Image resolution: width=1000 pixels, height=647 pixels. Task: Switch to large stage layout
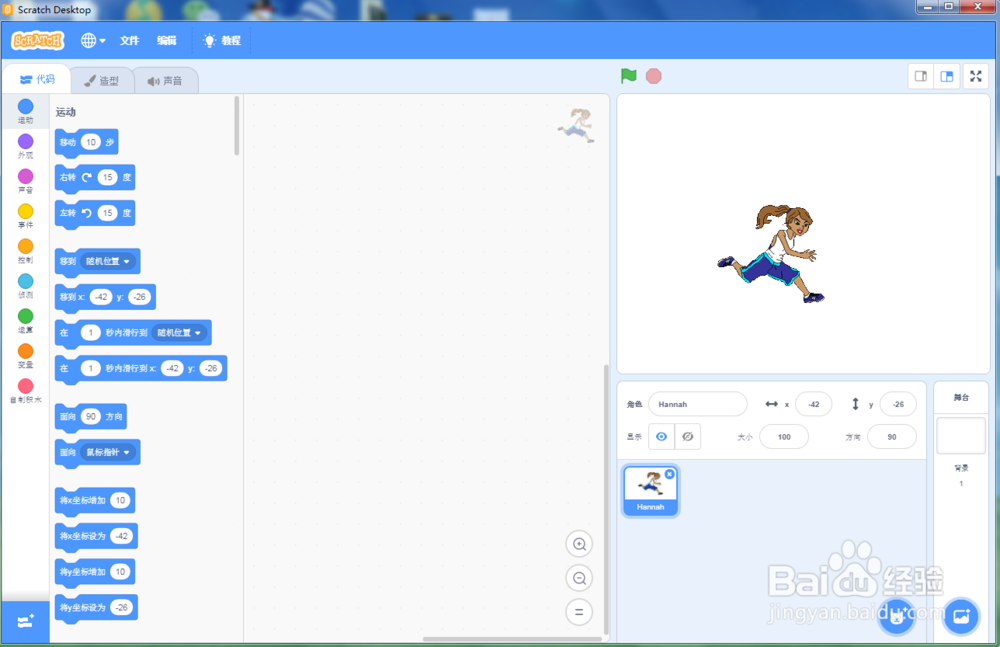(x=947, y=77)
